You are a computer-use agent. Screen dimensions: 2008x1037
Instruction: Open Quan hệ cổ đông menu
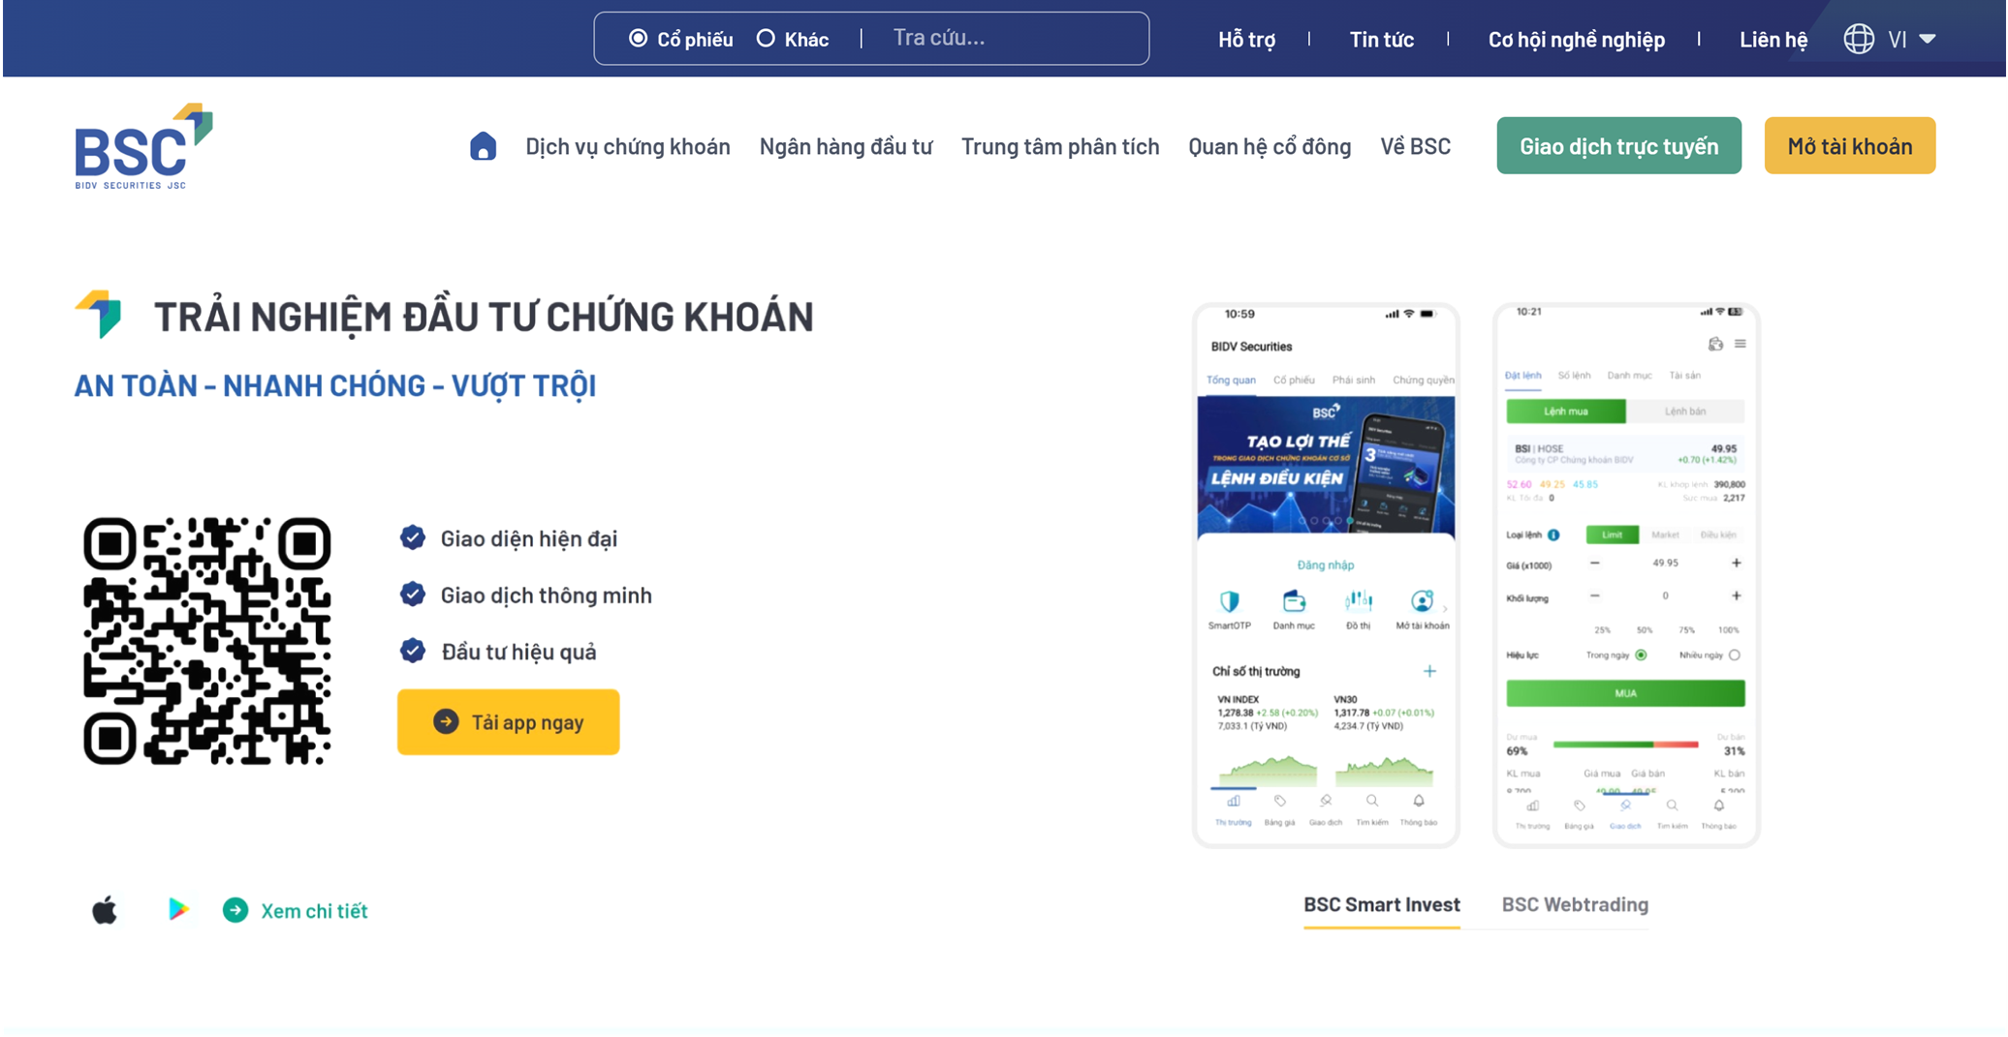pyautogui.click(x=1269, y=146)
